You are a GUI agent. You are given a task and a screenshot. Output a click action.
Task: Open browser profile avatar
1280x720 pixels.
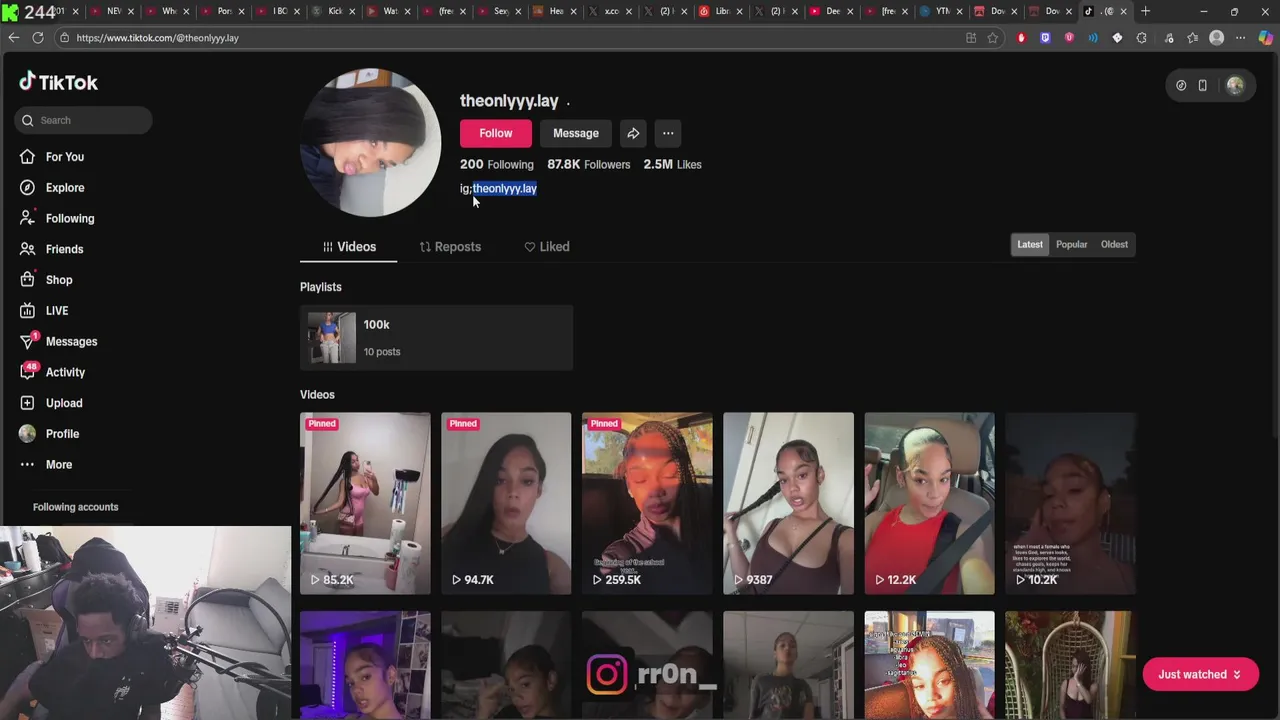coord(1216,38)
